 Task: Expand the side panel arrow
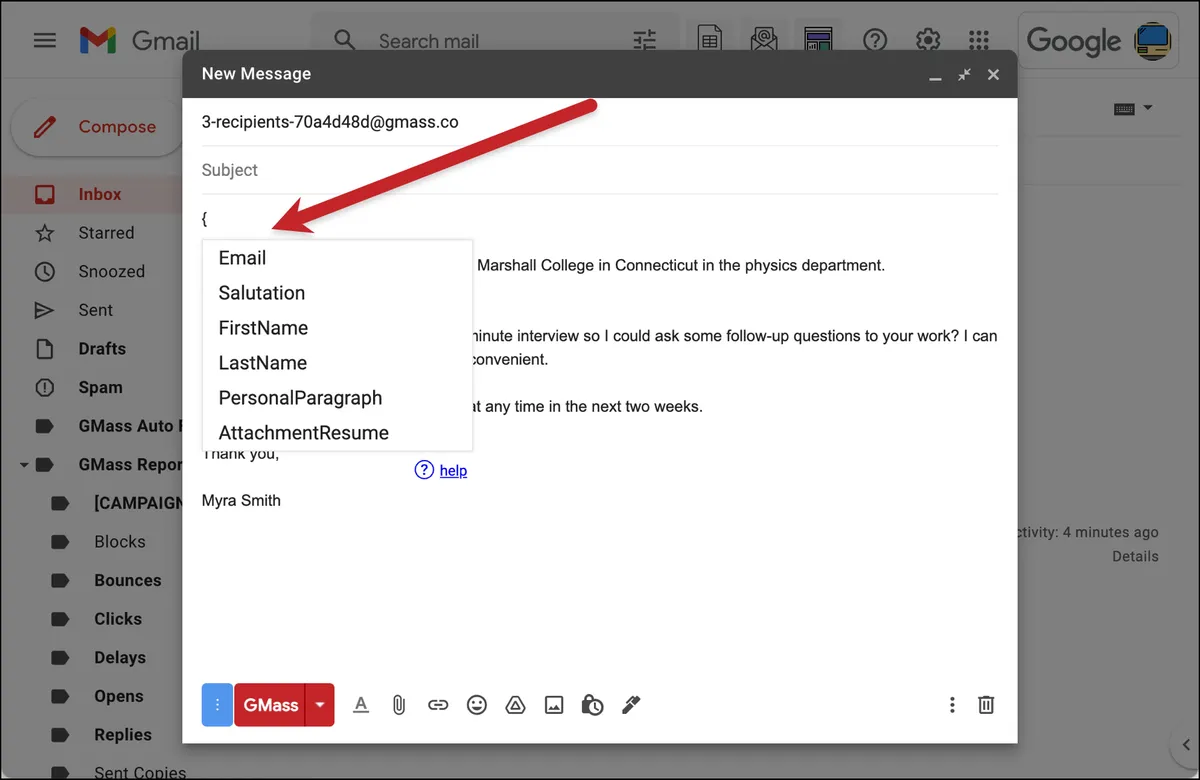pos(1185,745)
